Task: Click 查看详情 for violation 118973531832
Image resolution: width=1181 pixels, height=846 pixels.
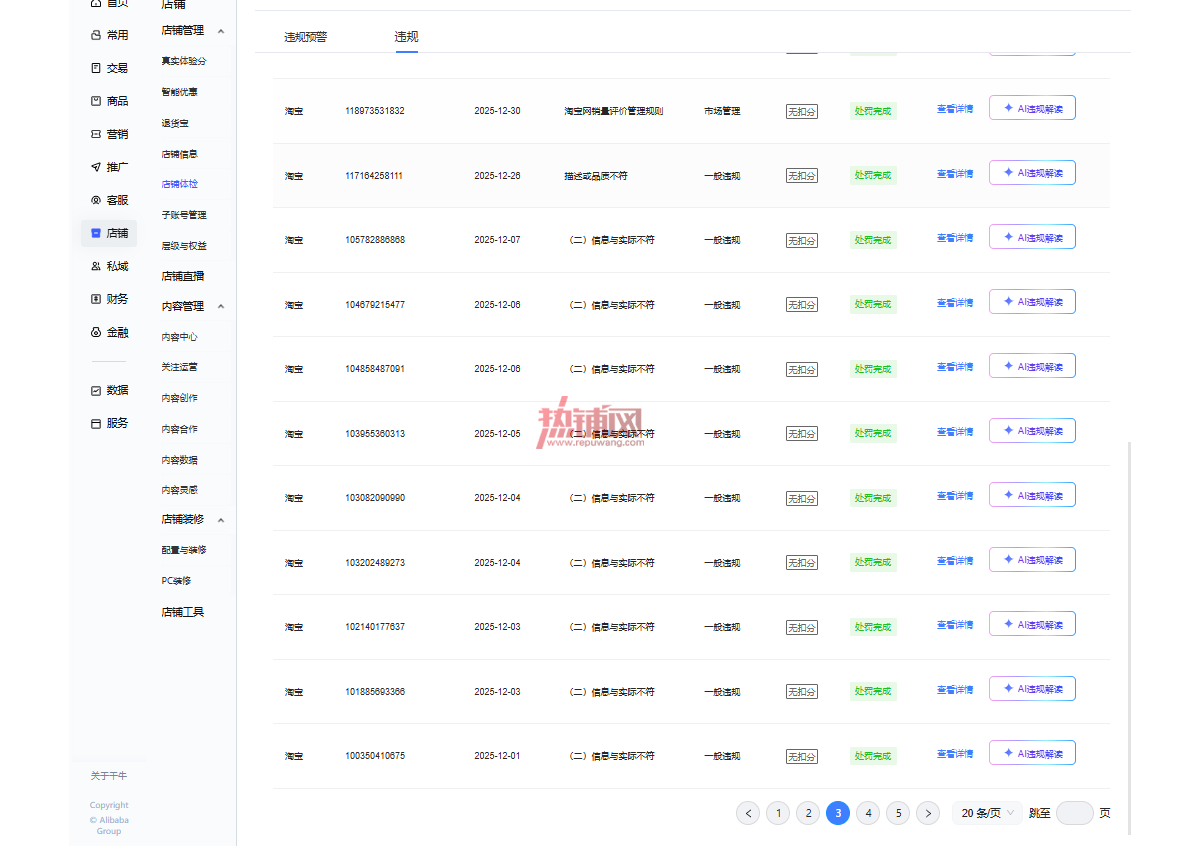Action: pos(954,109)
